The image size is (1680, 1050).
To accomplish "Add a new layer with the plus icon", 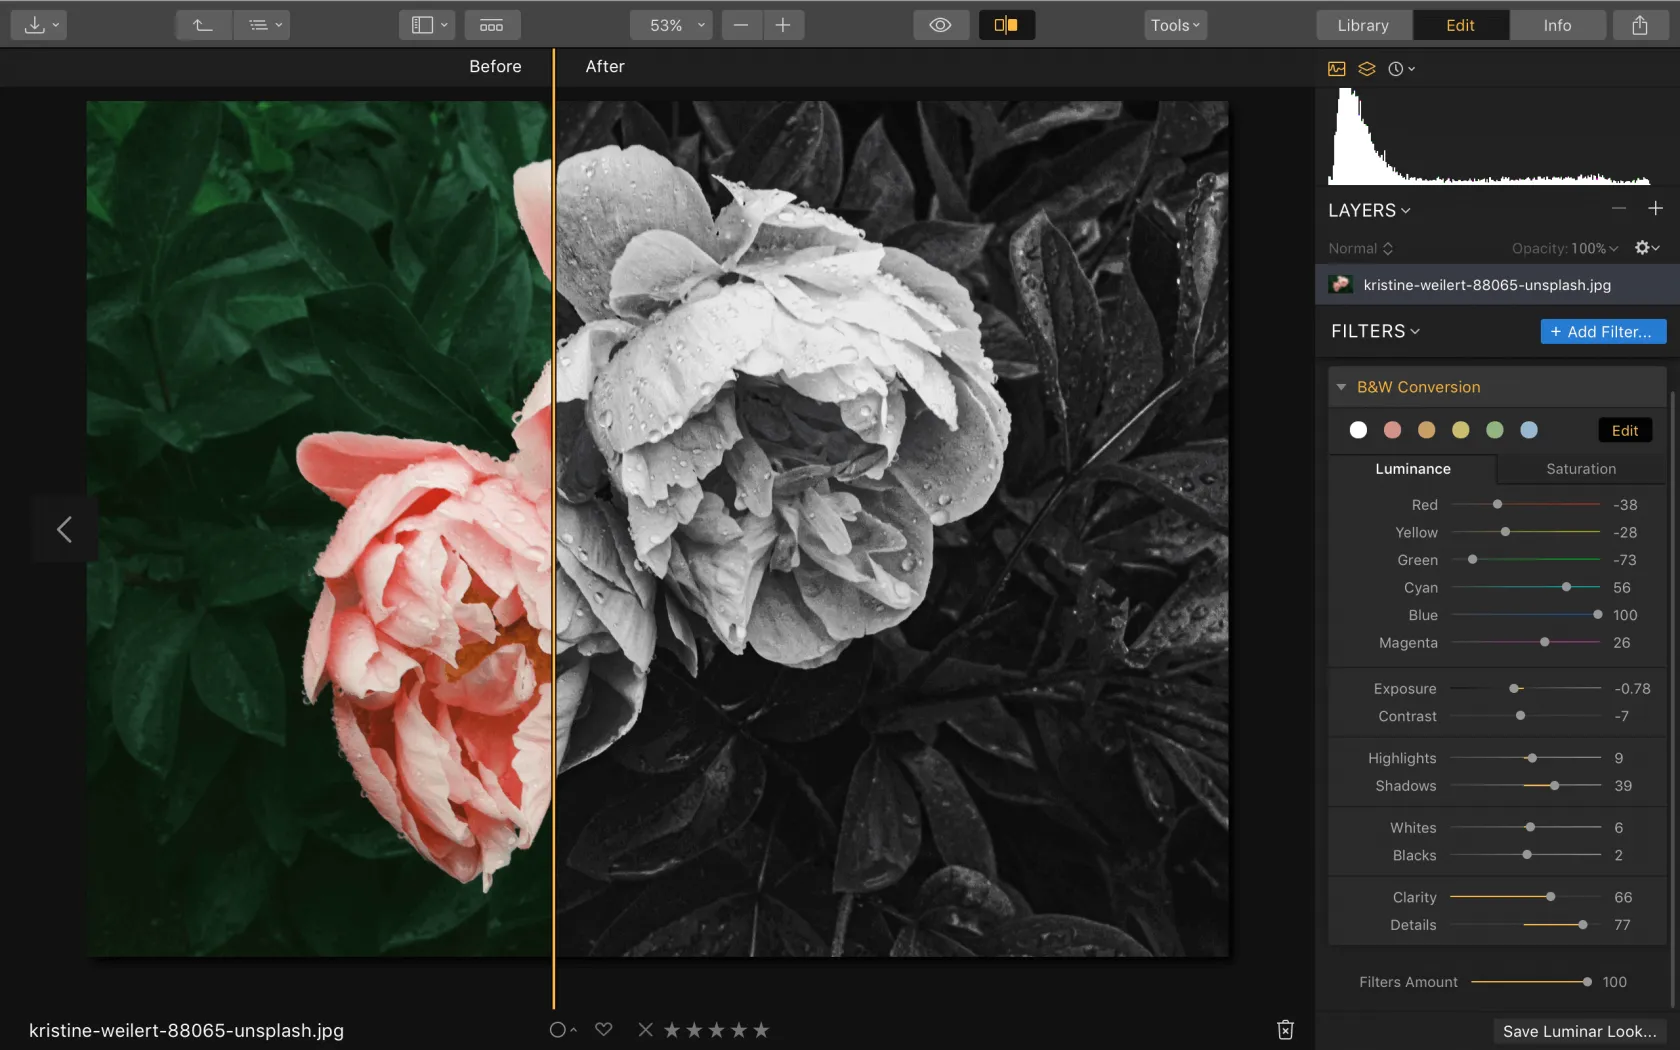I will pos(1655,208).
